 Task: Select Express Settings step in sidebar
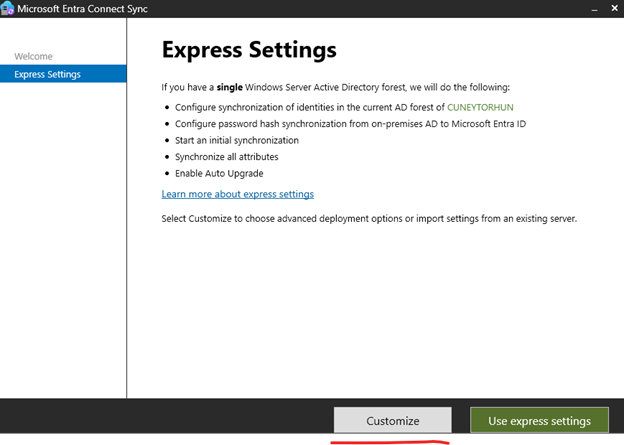[x=47, y=74]
